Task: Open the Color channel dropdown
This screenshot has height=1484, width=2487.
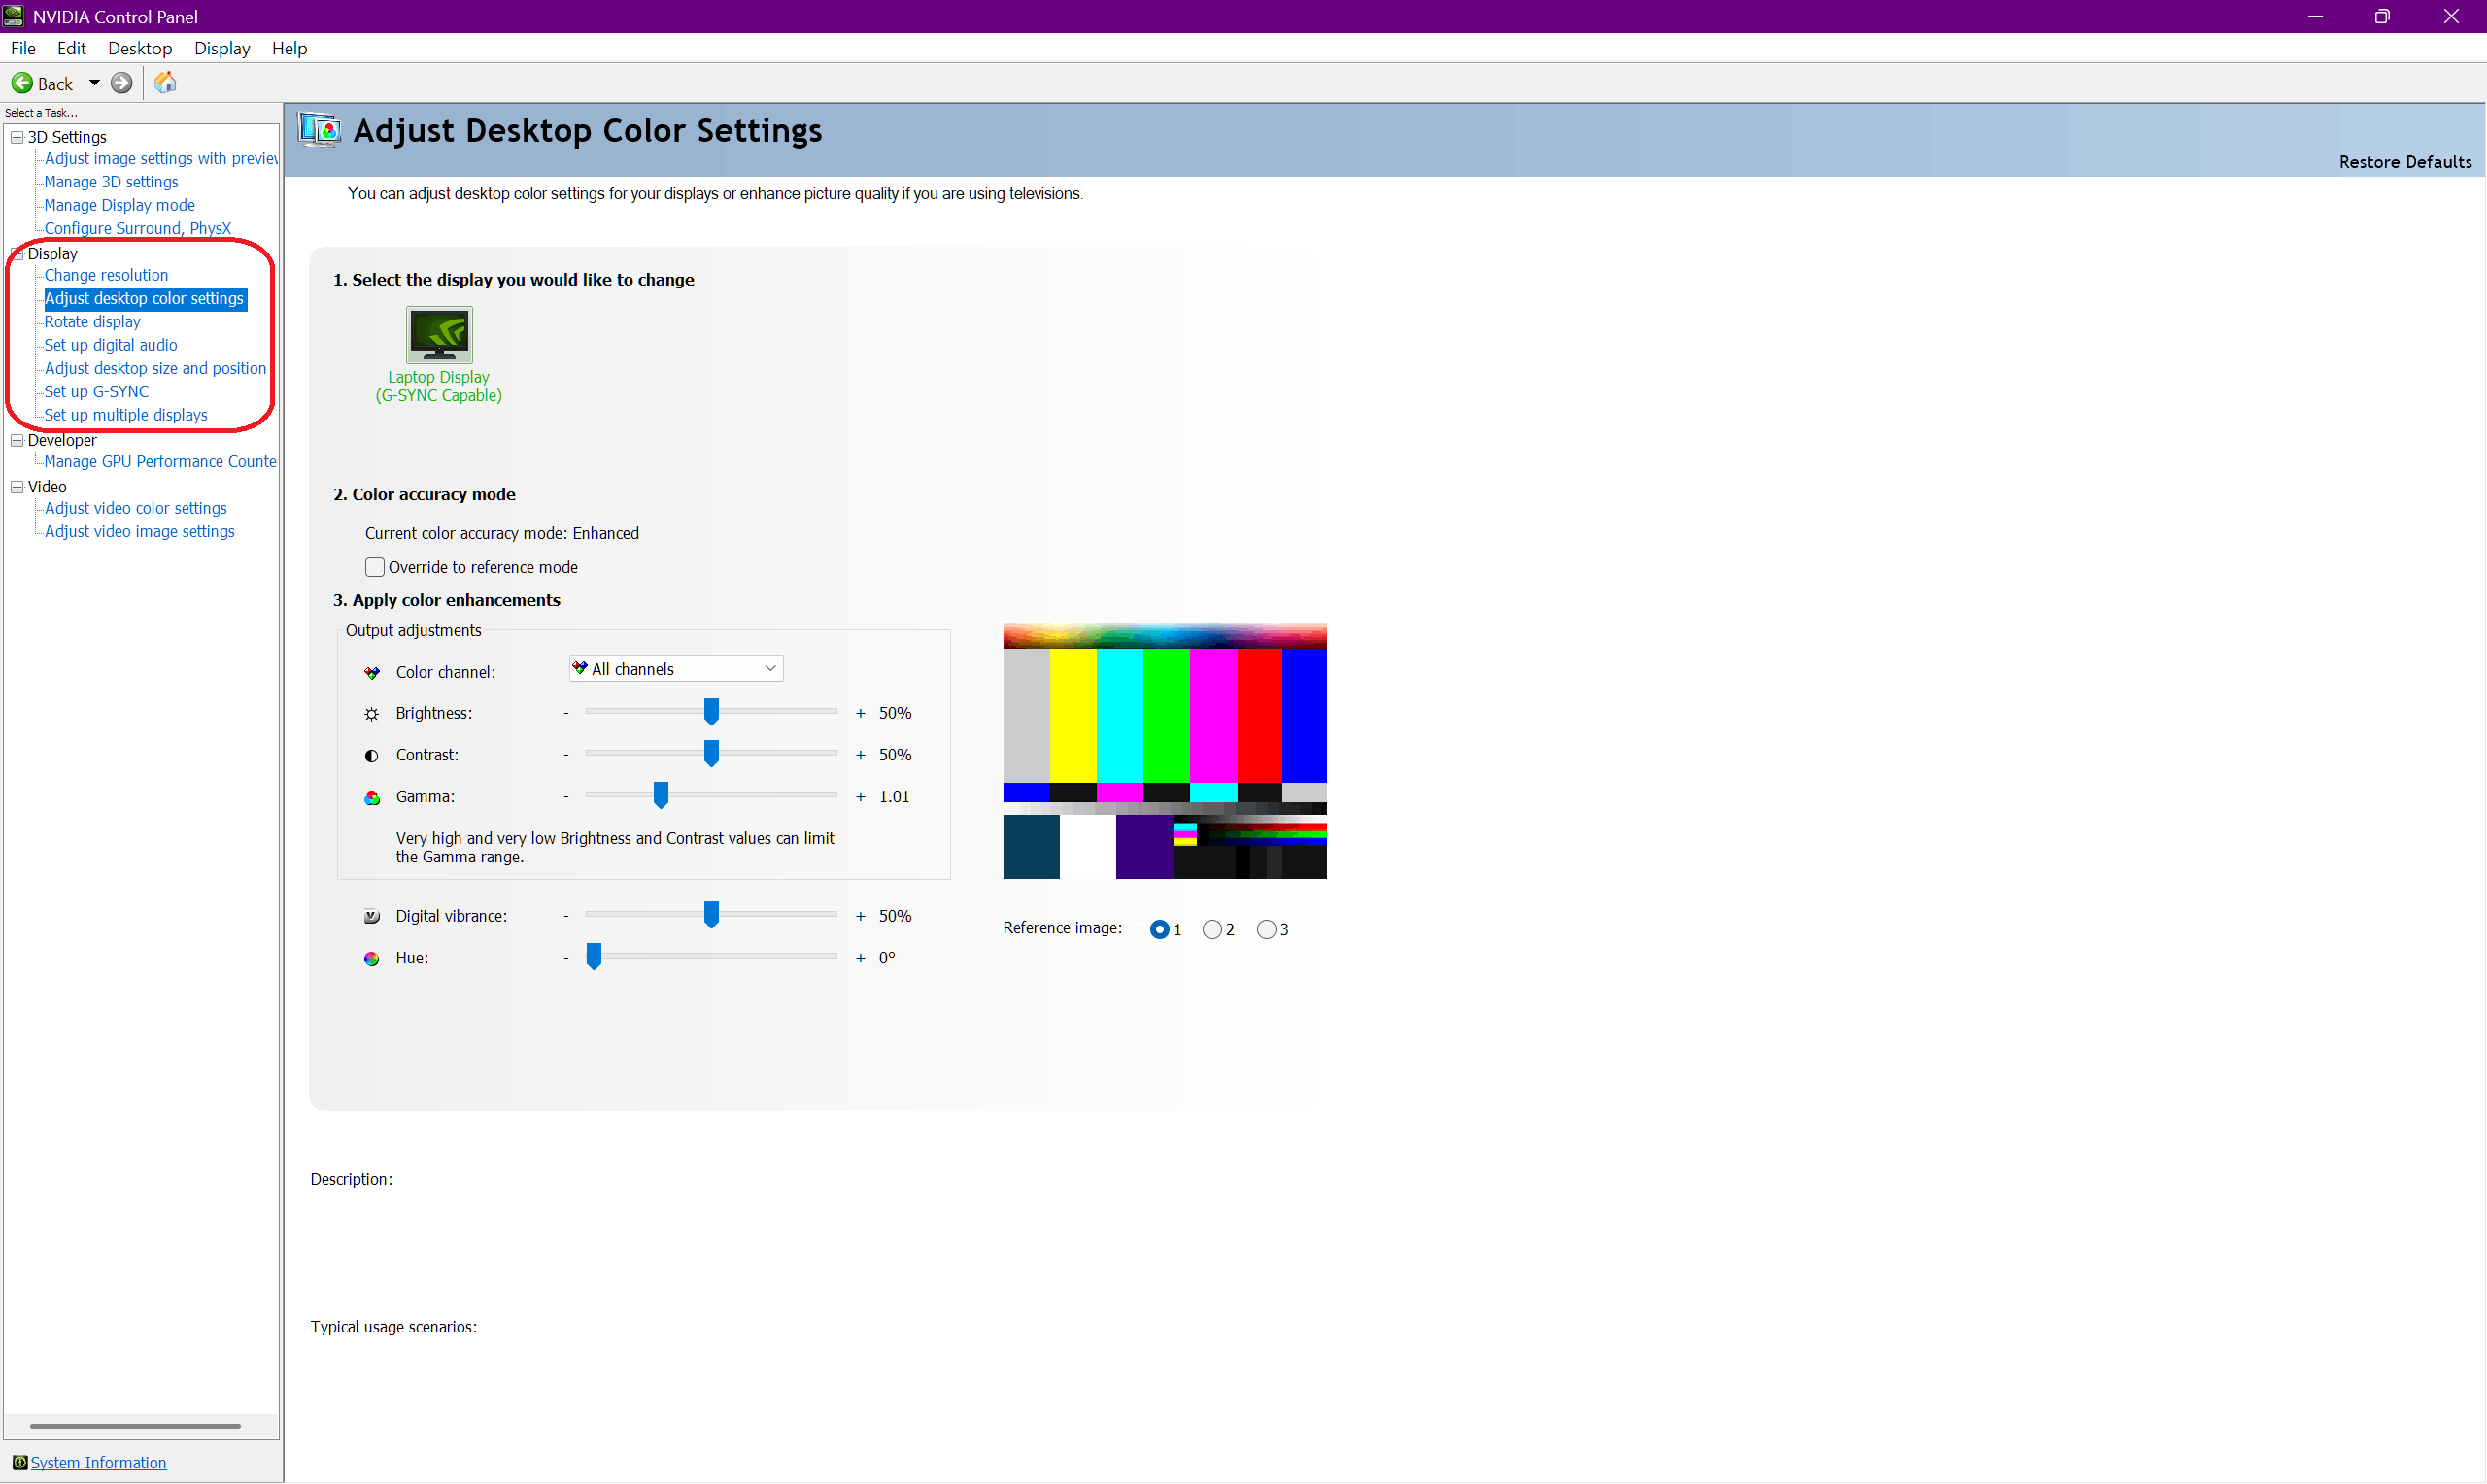Action: point(676,669)
